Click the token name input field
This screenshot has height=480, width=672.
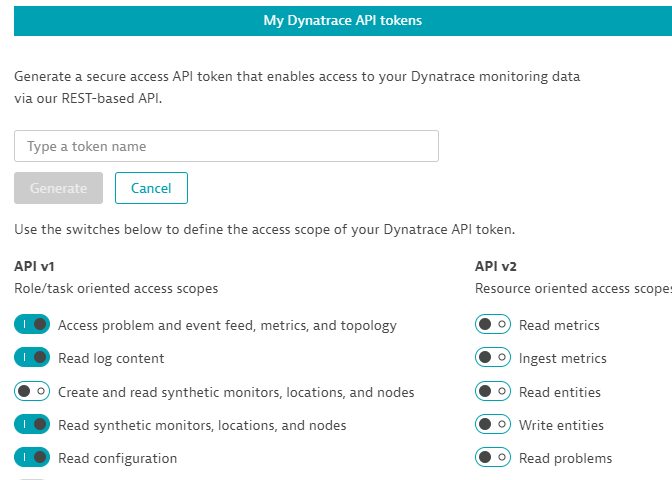tap(226, 146)
